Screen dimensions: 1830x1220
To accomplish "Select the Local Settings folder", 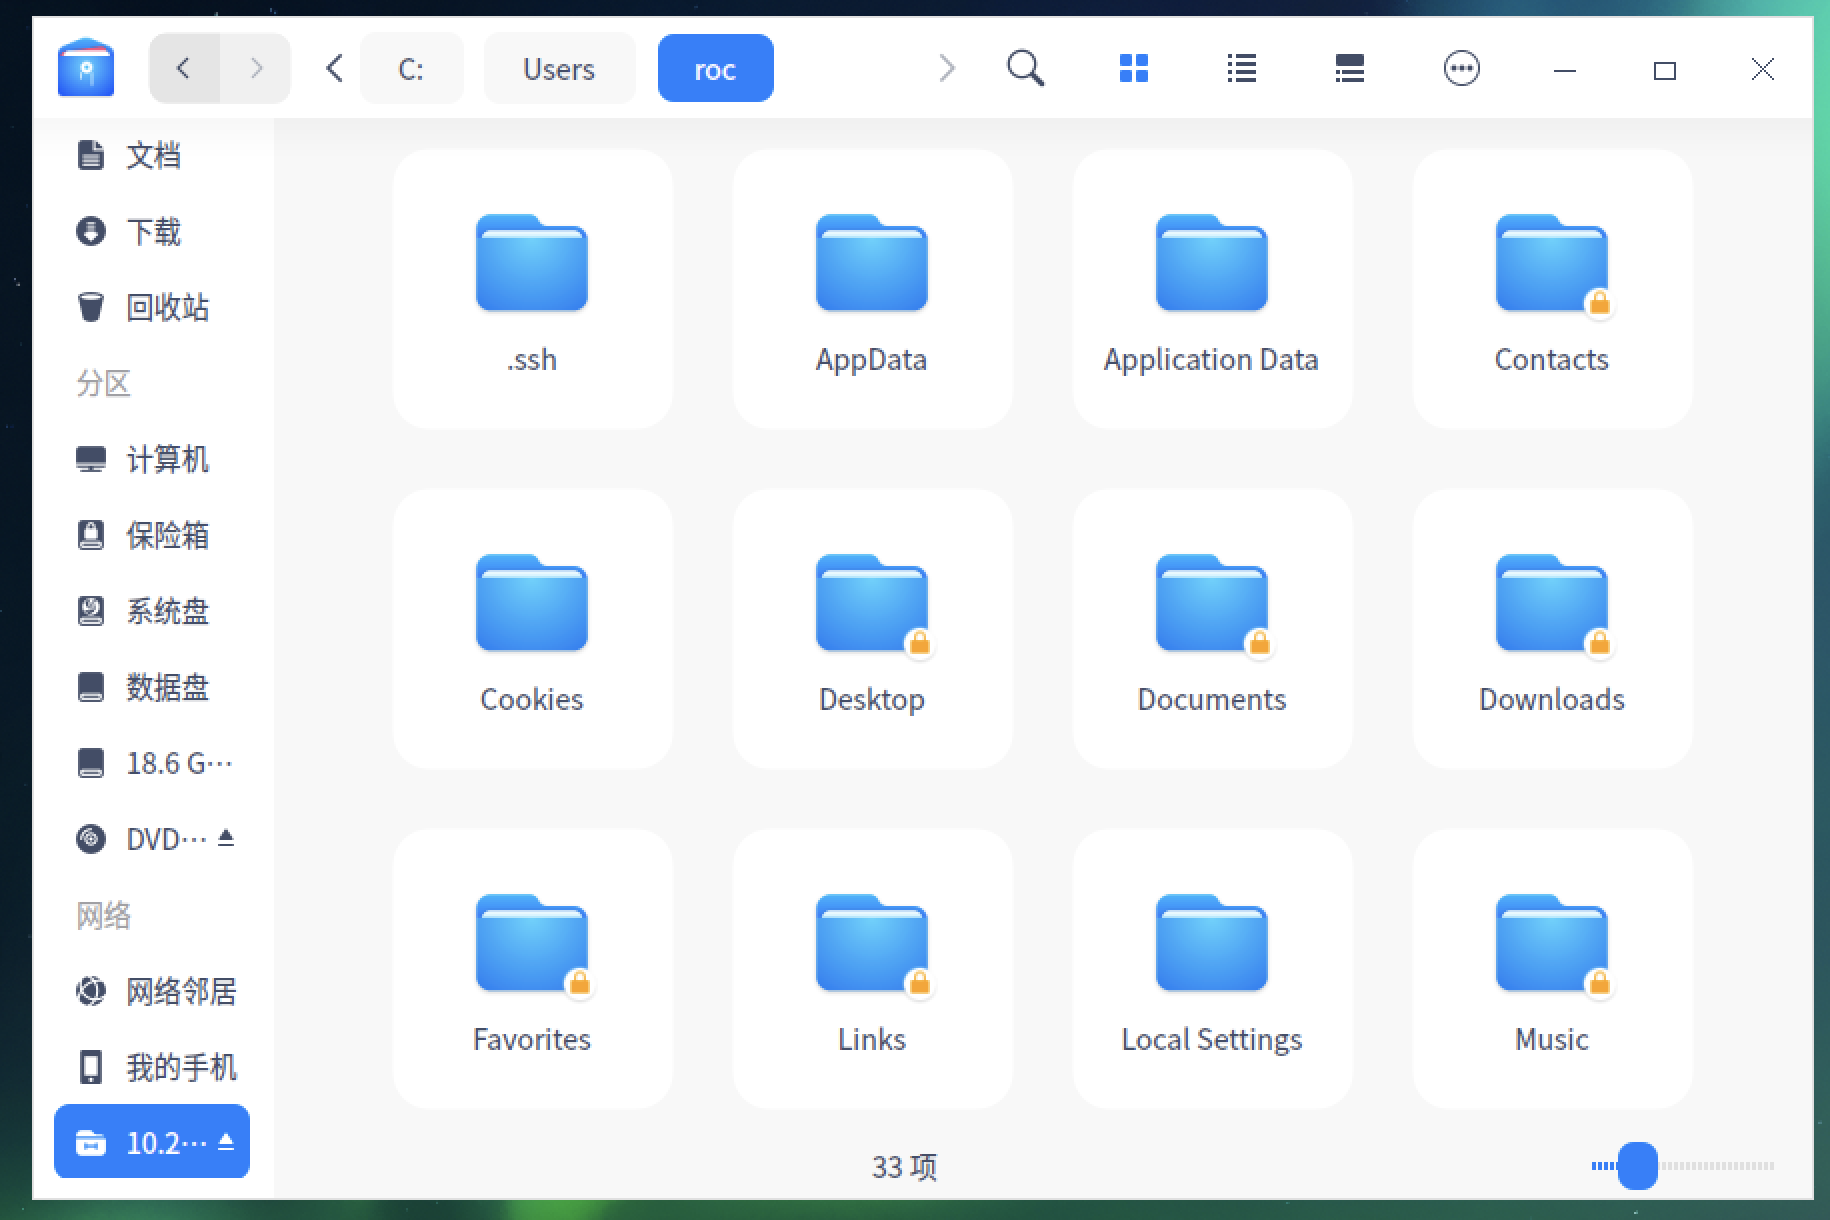I will [1212, 969].
